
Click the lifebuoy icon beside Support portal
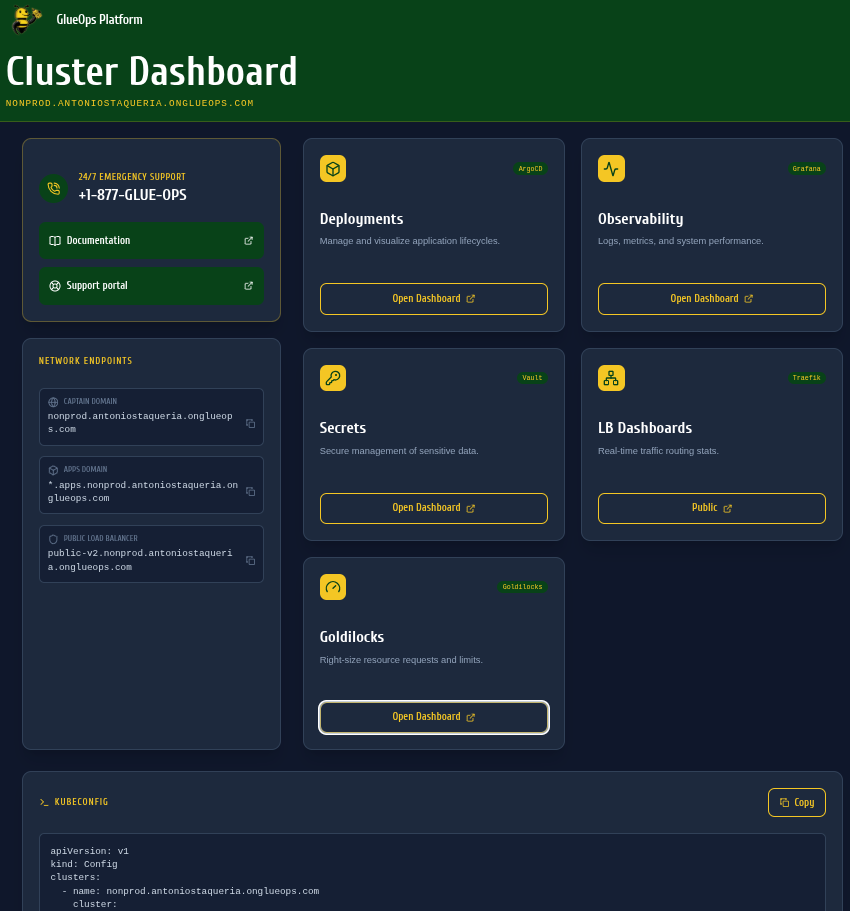point(55,286)
